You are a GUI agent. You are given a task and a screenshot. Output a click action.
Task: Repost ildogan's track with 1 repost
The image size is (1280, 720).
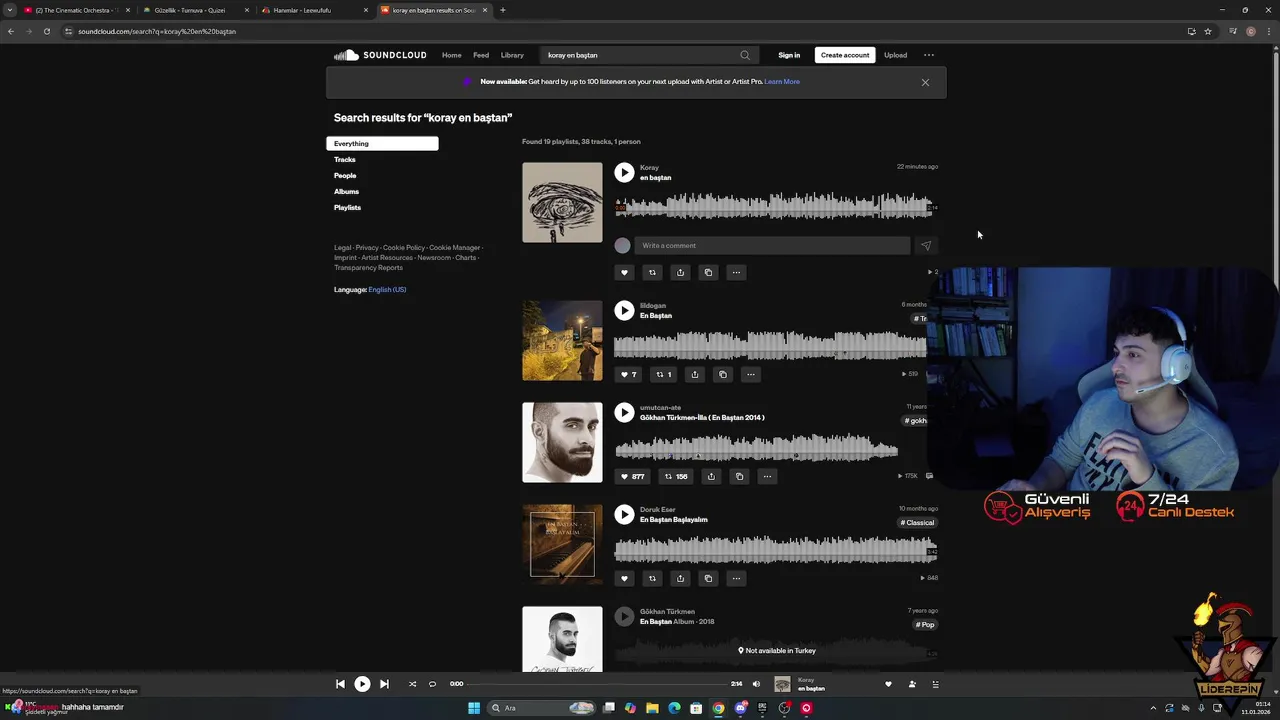pos(663,374)
